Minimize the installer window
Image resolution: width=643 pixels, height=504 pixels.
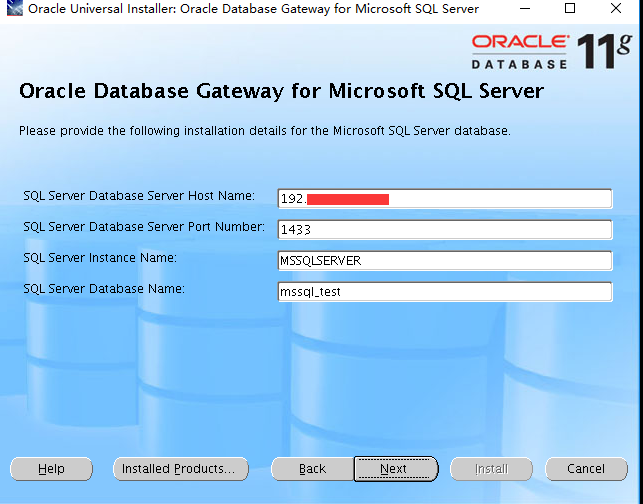525,9
